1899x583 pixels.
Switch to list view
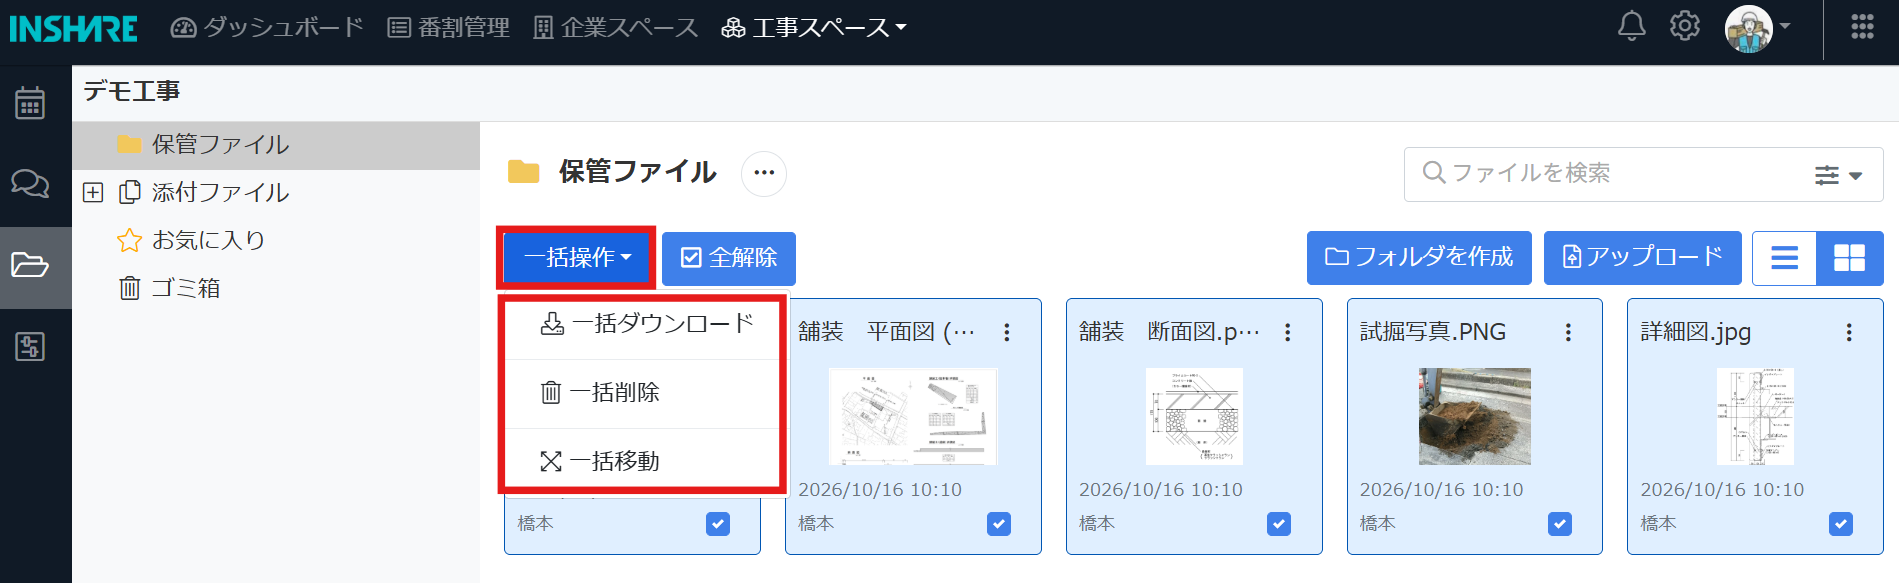tap(1784, 258)
